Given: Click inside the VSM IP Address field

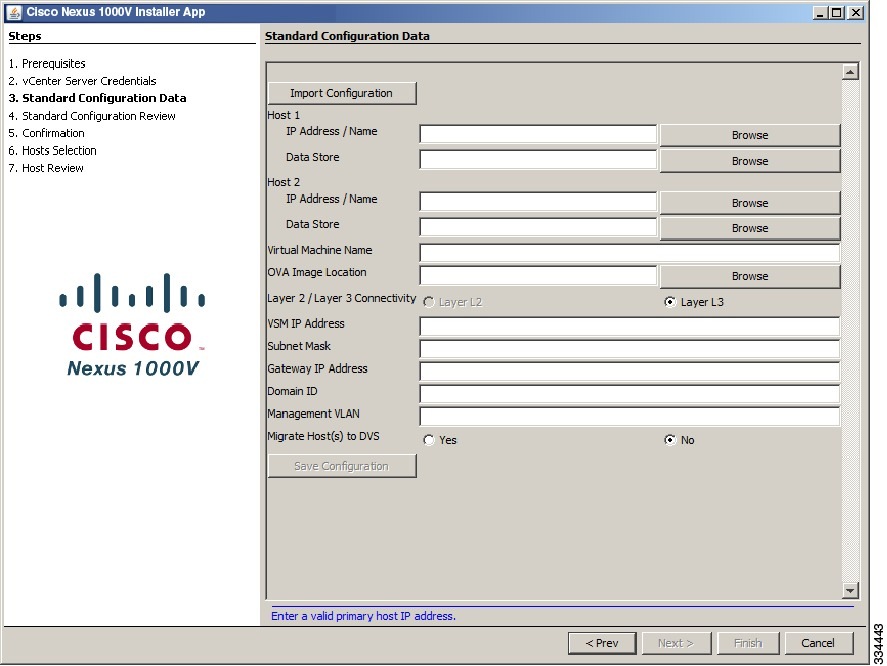Looking at the screenshot, I should (x=628, y=324).
